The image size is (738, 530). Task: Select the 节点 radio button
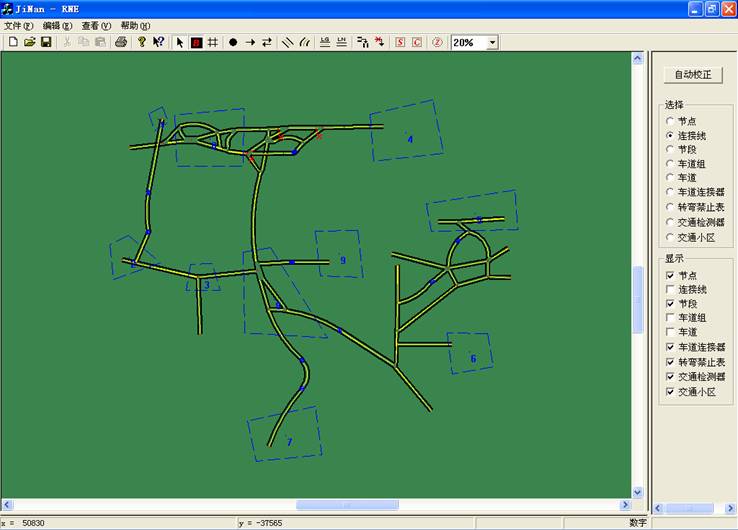click(x=670, y=121)
